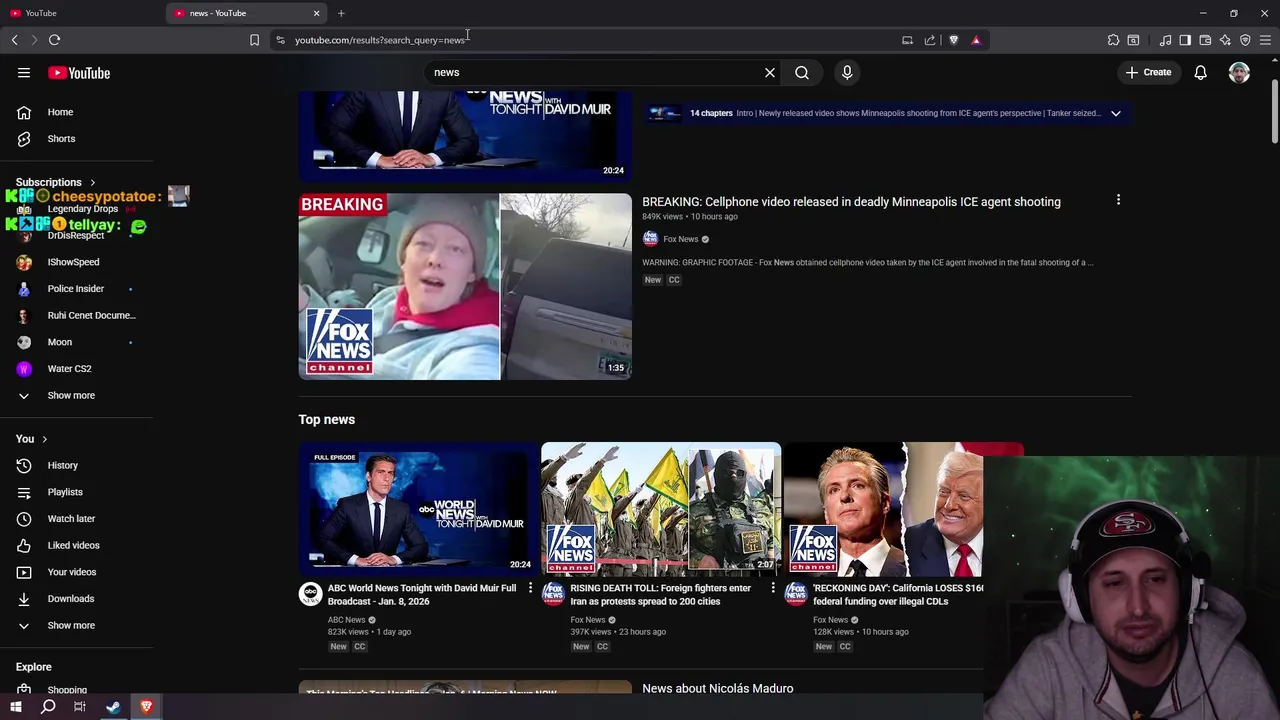Play the RISING DEATH TOLL Iran video thumbnail
Image resolution: width=1280 pixels, height=720 pixels.
(x=661, y=509)
